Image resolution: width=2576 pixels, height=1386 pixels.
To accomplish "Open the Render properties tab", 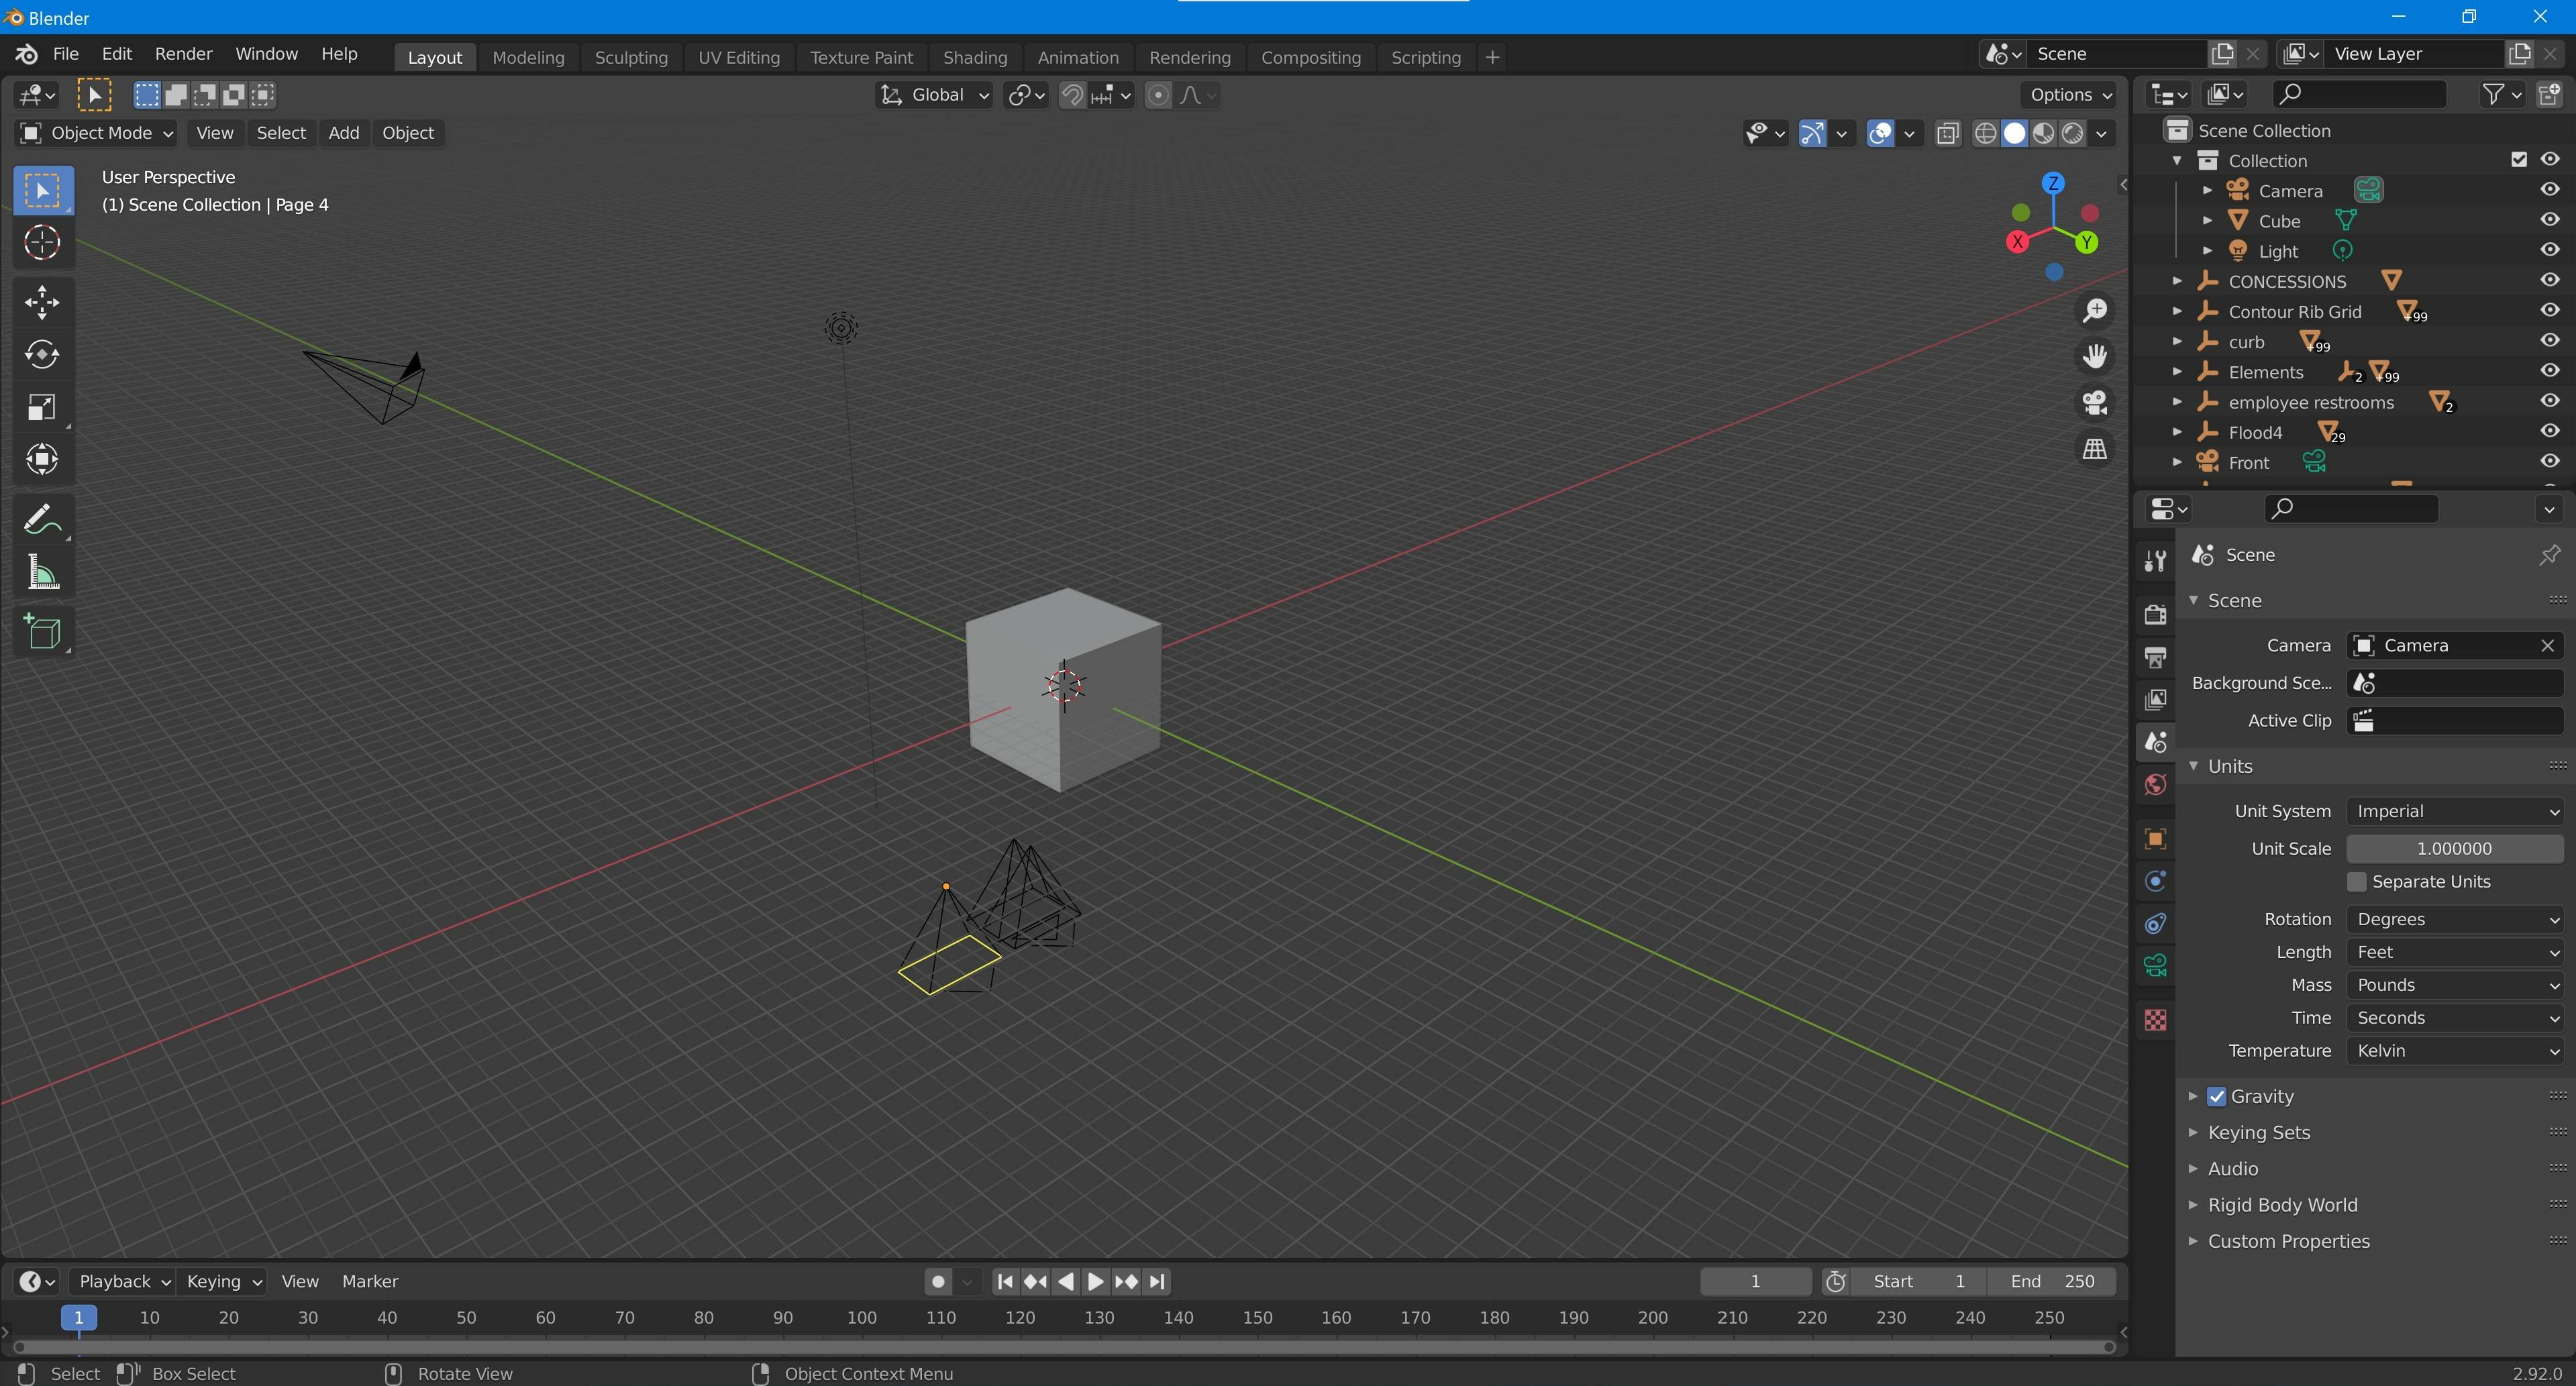I will click(2156, 614).
